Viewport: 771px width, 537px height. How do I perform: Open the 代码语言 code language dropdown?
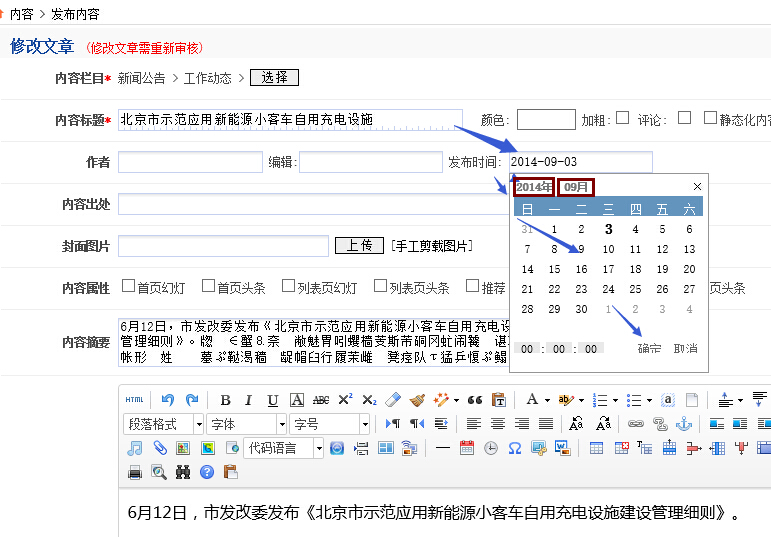(285, 448)
